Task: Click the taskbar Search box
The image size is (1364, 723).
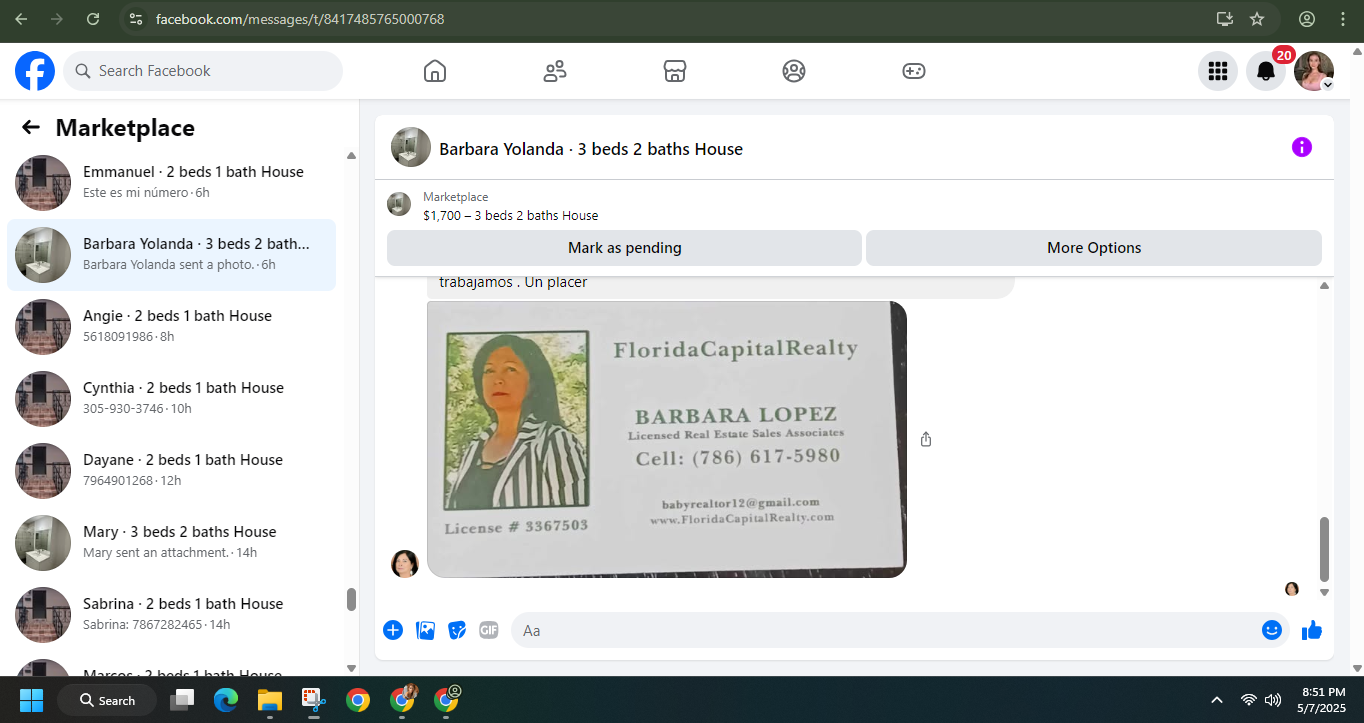Action: (x=107, y=700)
